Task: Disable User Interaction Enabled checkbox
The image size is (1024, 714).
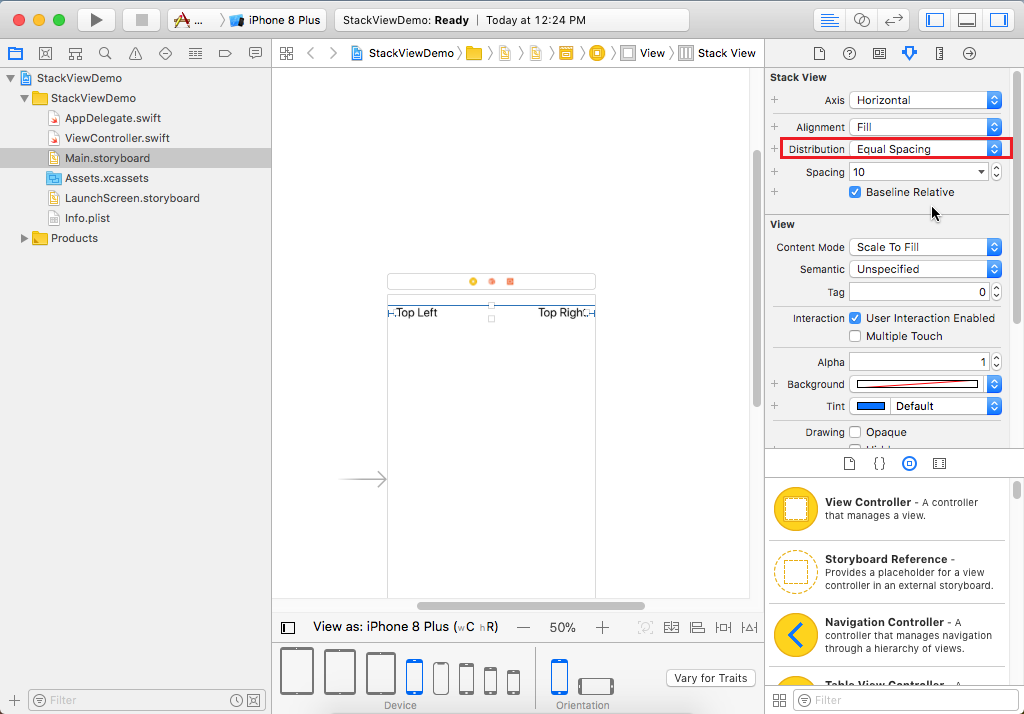Action: point(855,318)
